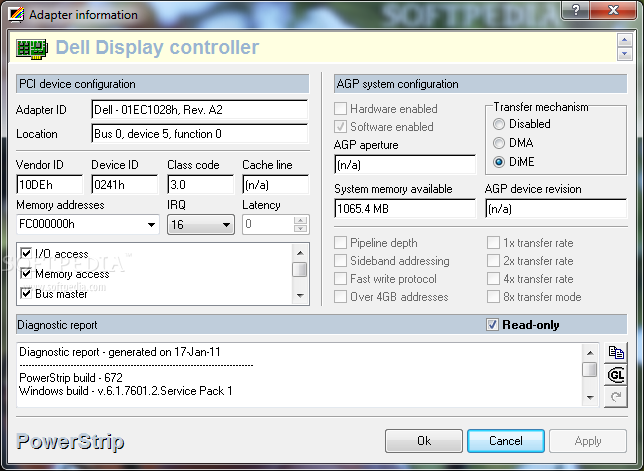Toggle the I/O access checkbox
Screen dimensions: 644x471
[26, 253]
